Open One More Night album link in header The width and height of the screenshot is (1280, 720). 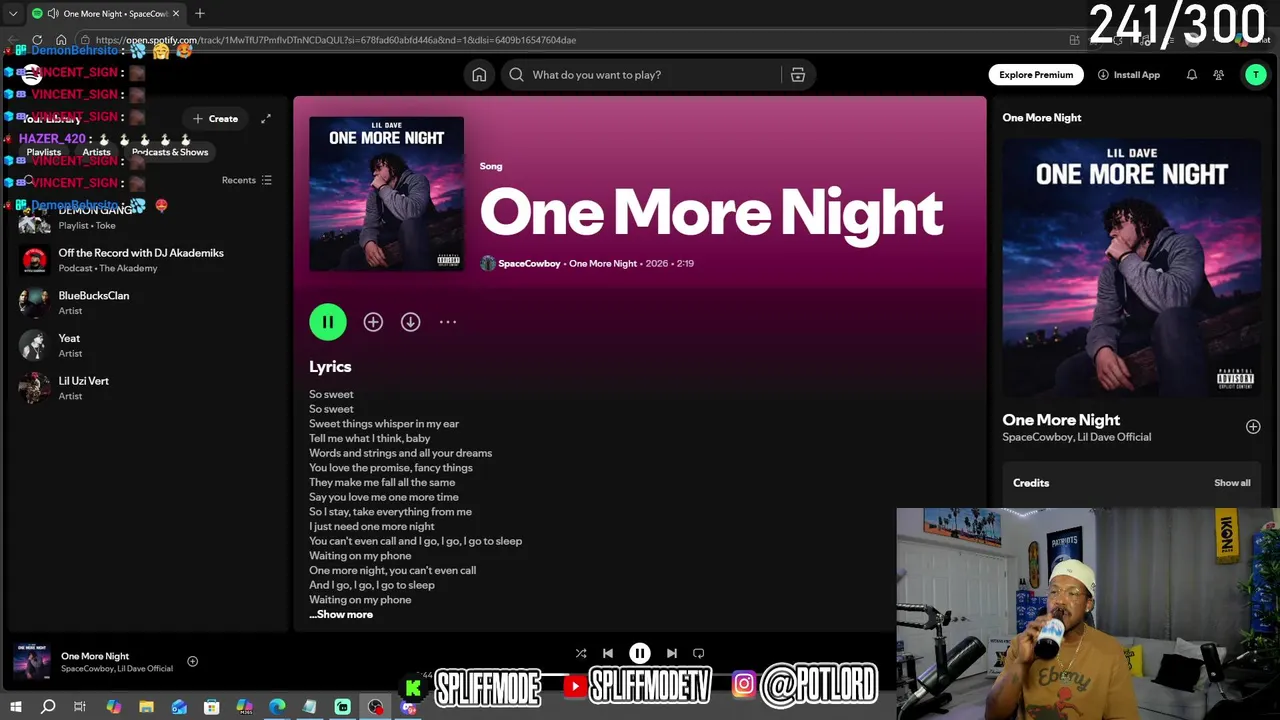click(603, 264)
